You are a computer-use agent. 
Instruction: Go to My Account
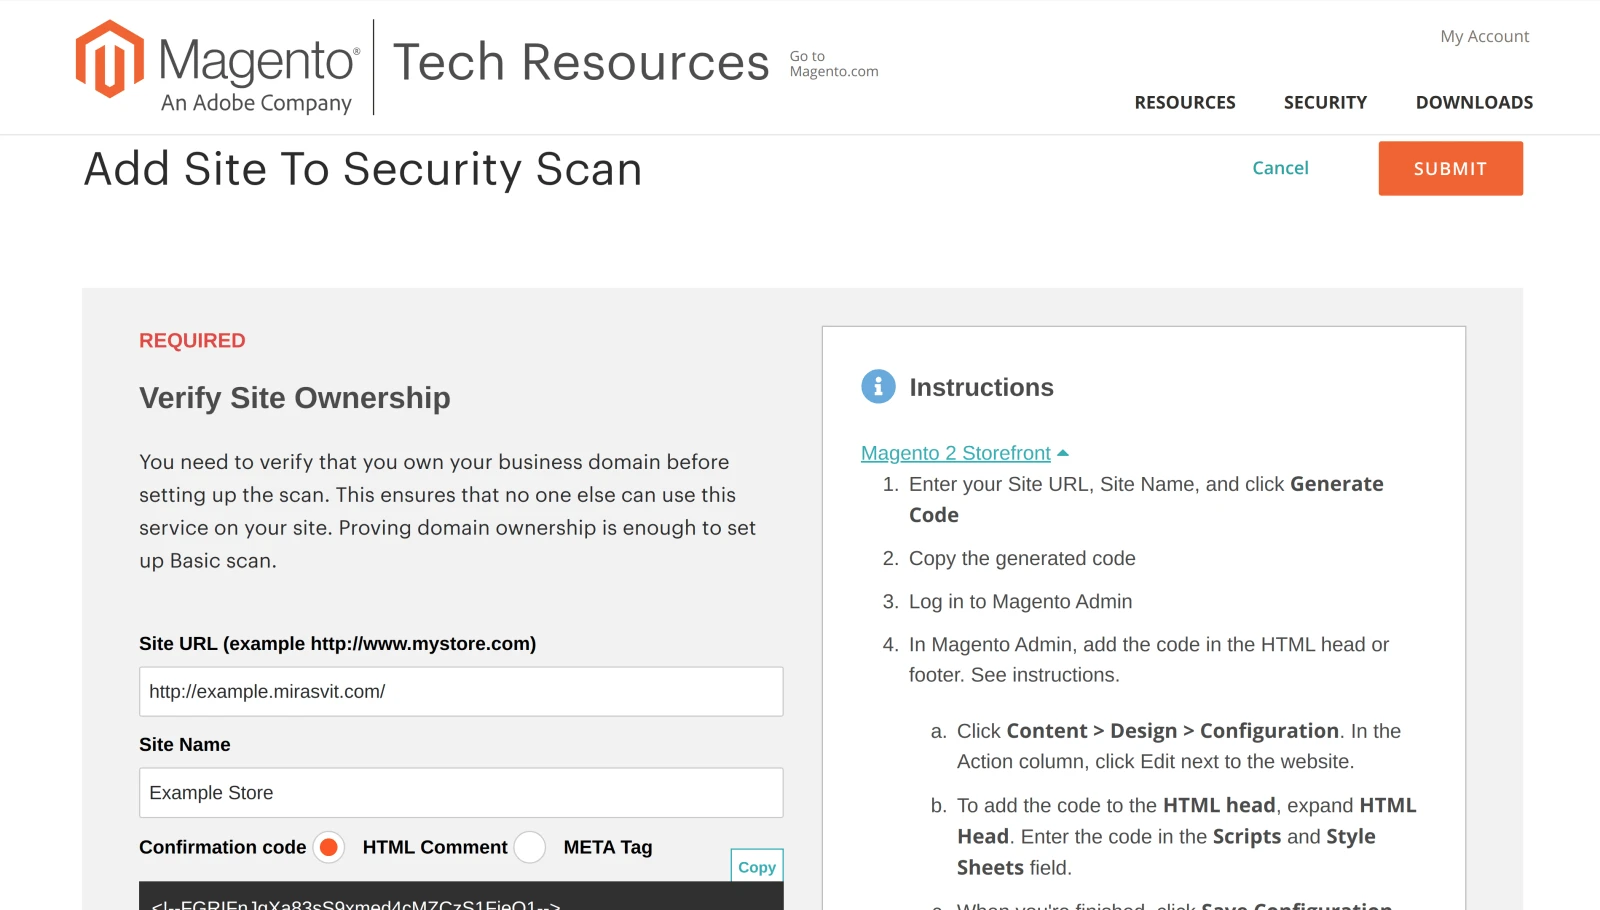[x=1484, y=36]
